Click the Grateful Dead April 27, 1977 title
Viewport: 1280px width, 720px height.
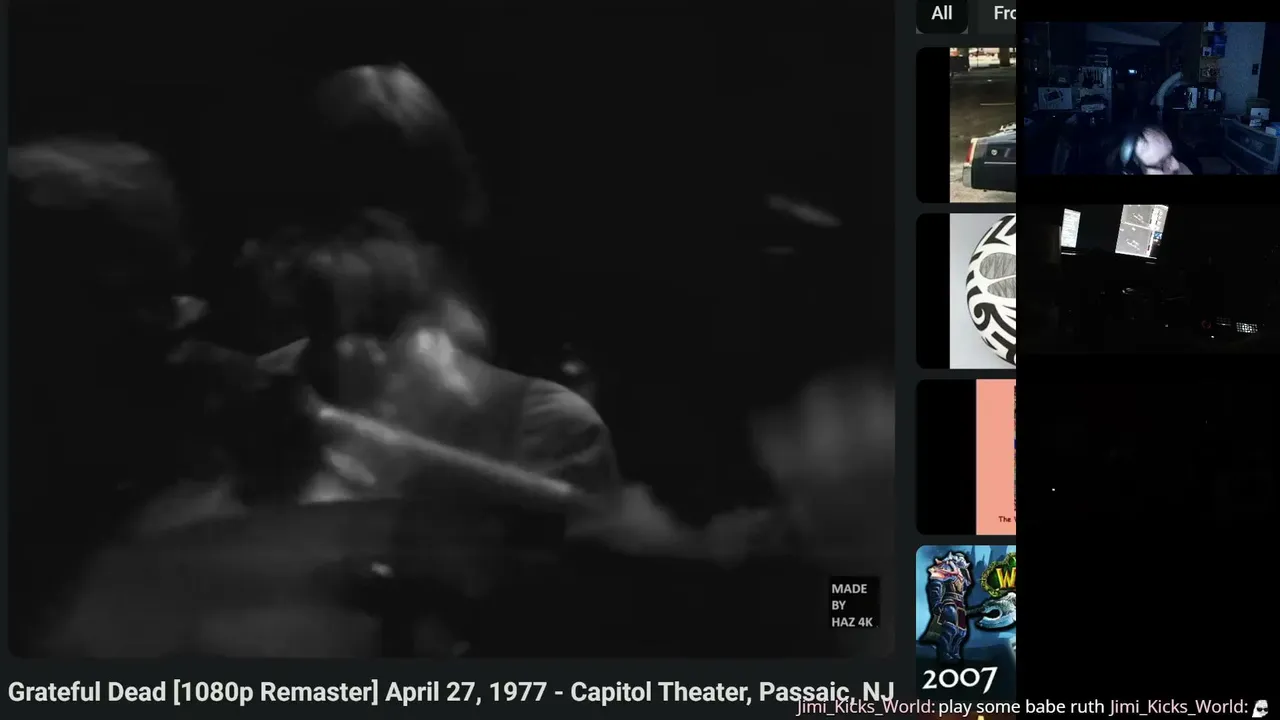(x=451, y=692)
